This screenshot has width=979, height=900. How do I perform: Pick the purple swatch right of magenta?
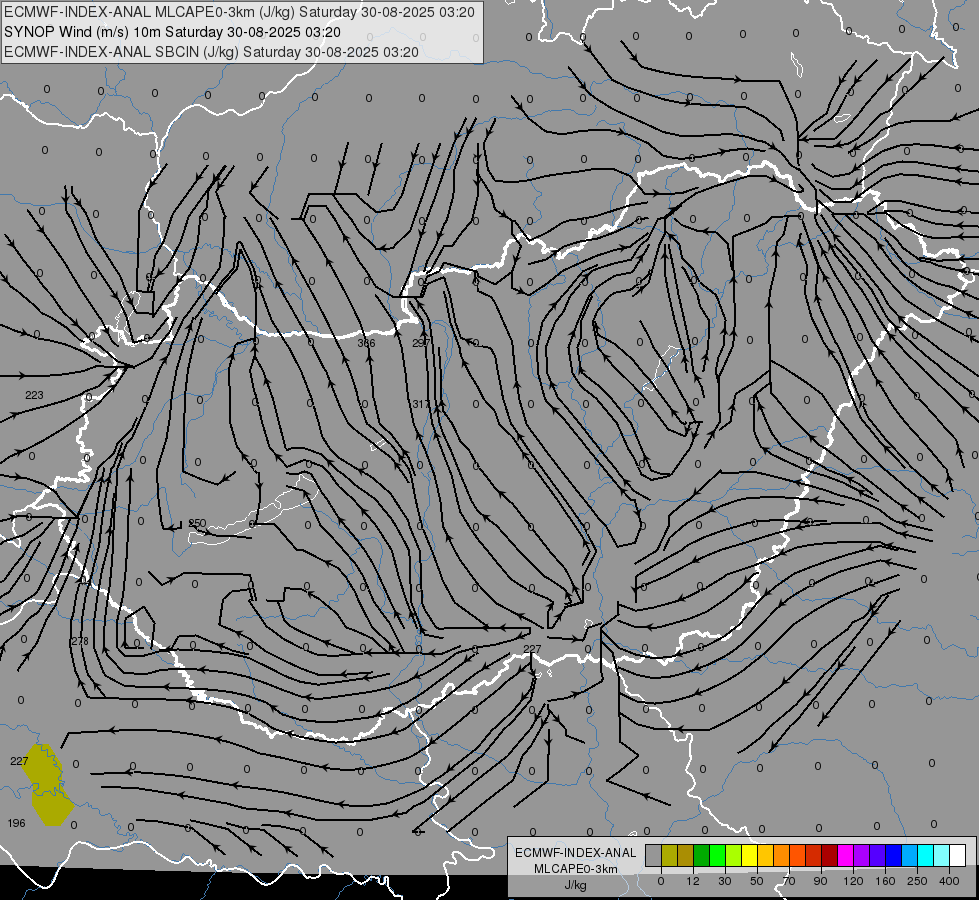(862, 855)
